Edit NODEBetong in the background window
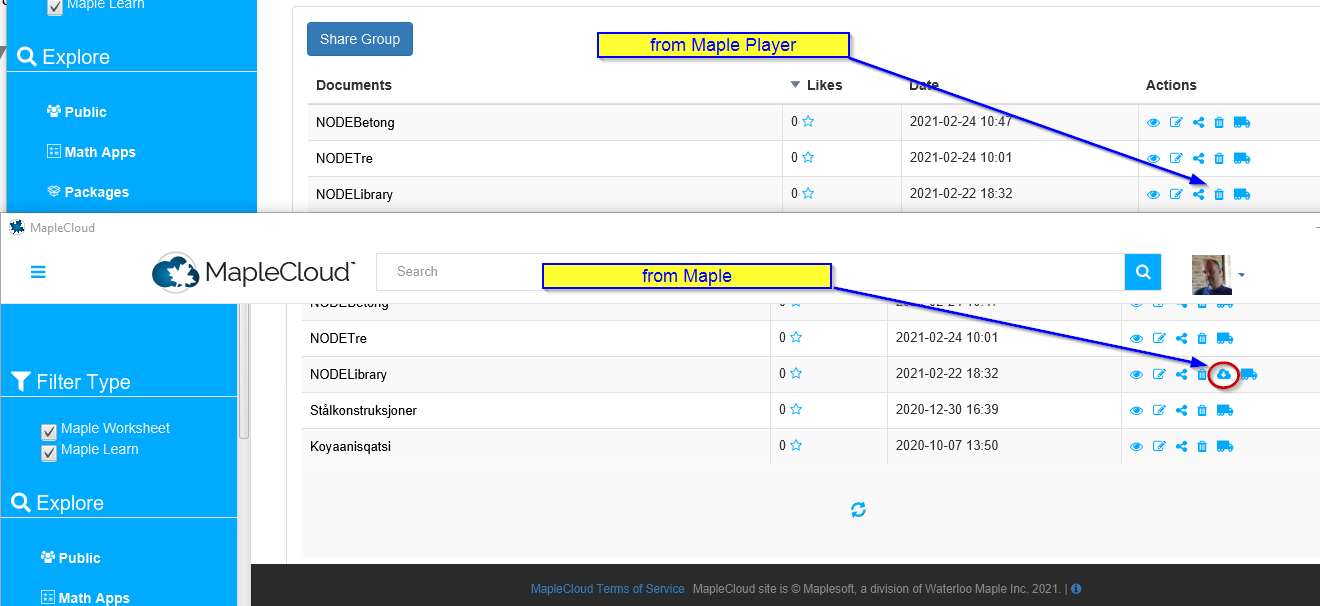1320x606 pixels. pyautogui.click(x=1176, y=122)
